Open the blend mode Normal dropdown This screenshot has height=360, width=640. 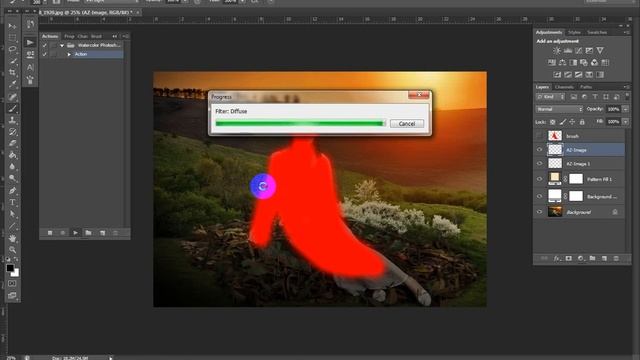click(x=559, y=109)
